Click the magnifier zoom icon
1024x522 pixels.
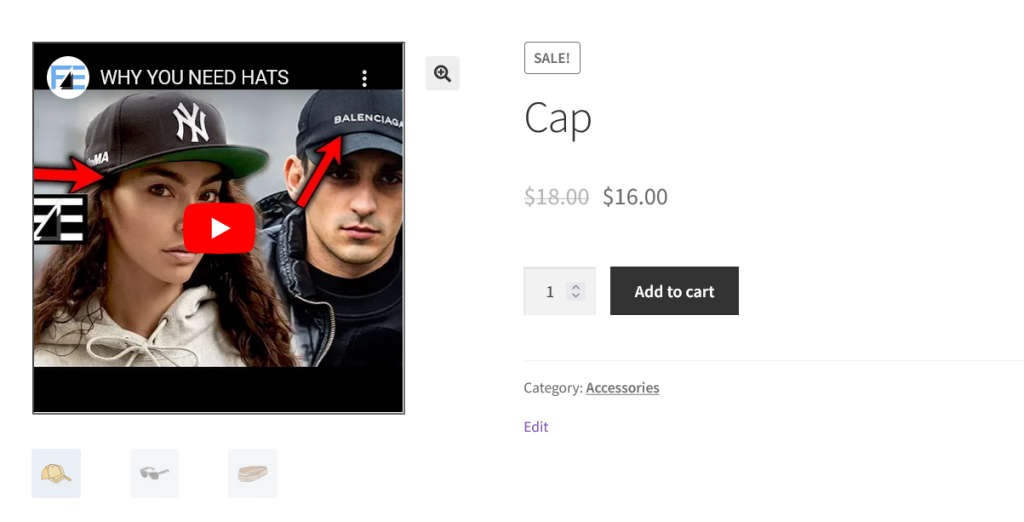(x=442, y=73)
